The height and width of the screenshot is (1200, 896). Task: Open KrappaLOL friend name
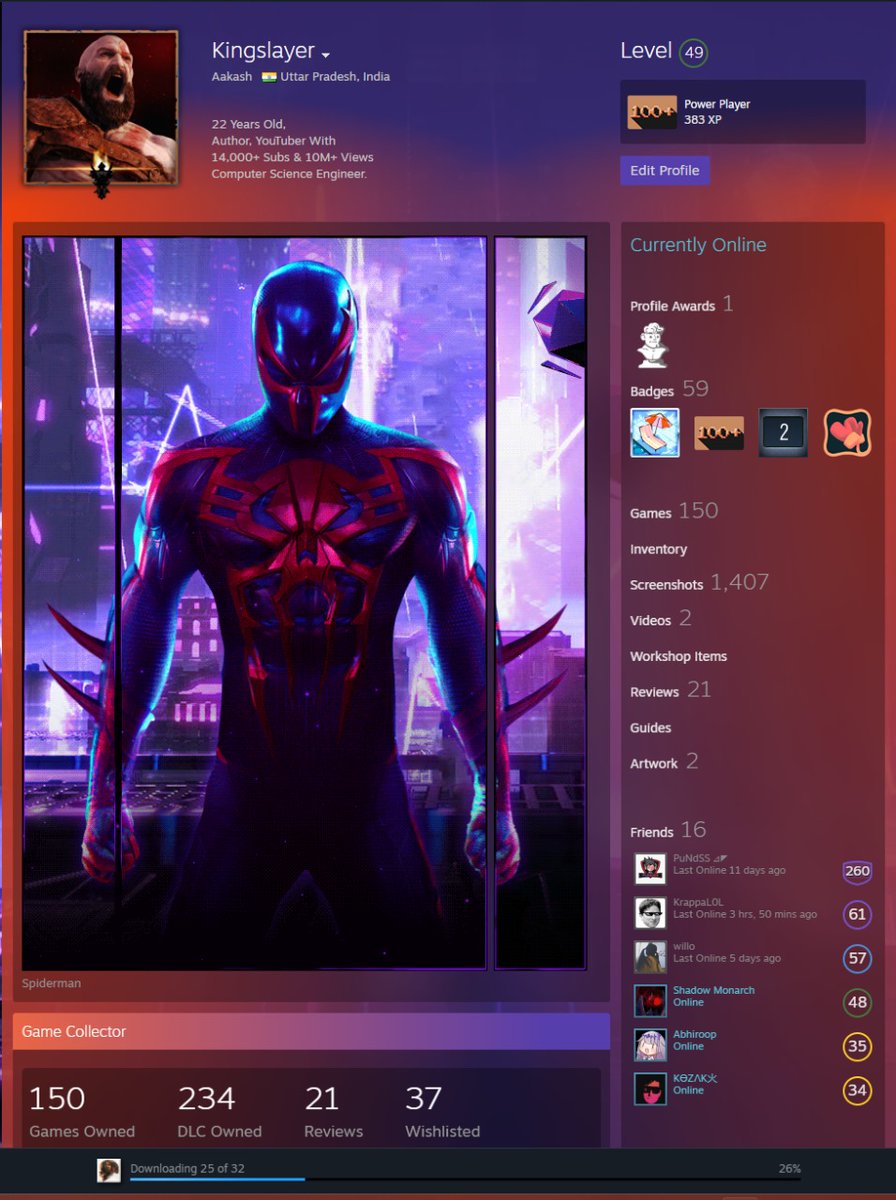click(x=698, y=902)
